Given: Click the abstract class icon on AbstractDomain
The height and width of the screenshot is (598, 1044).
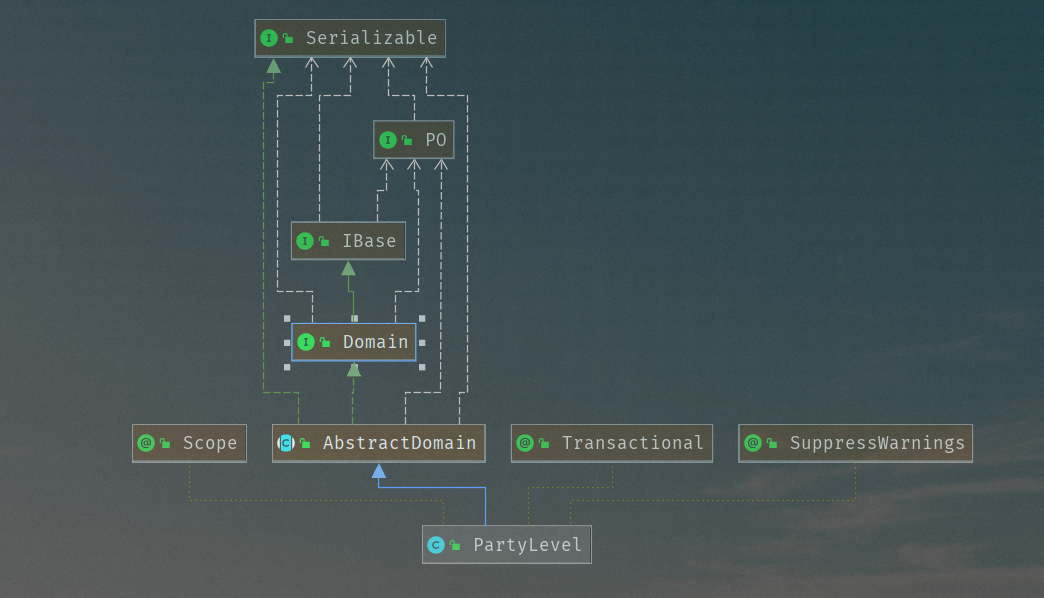Looking at the screenshot, I should [286, 443].
